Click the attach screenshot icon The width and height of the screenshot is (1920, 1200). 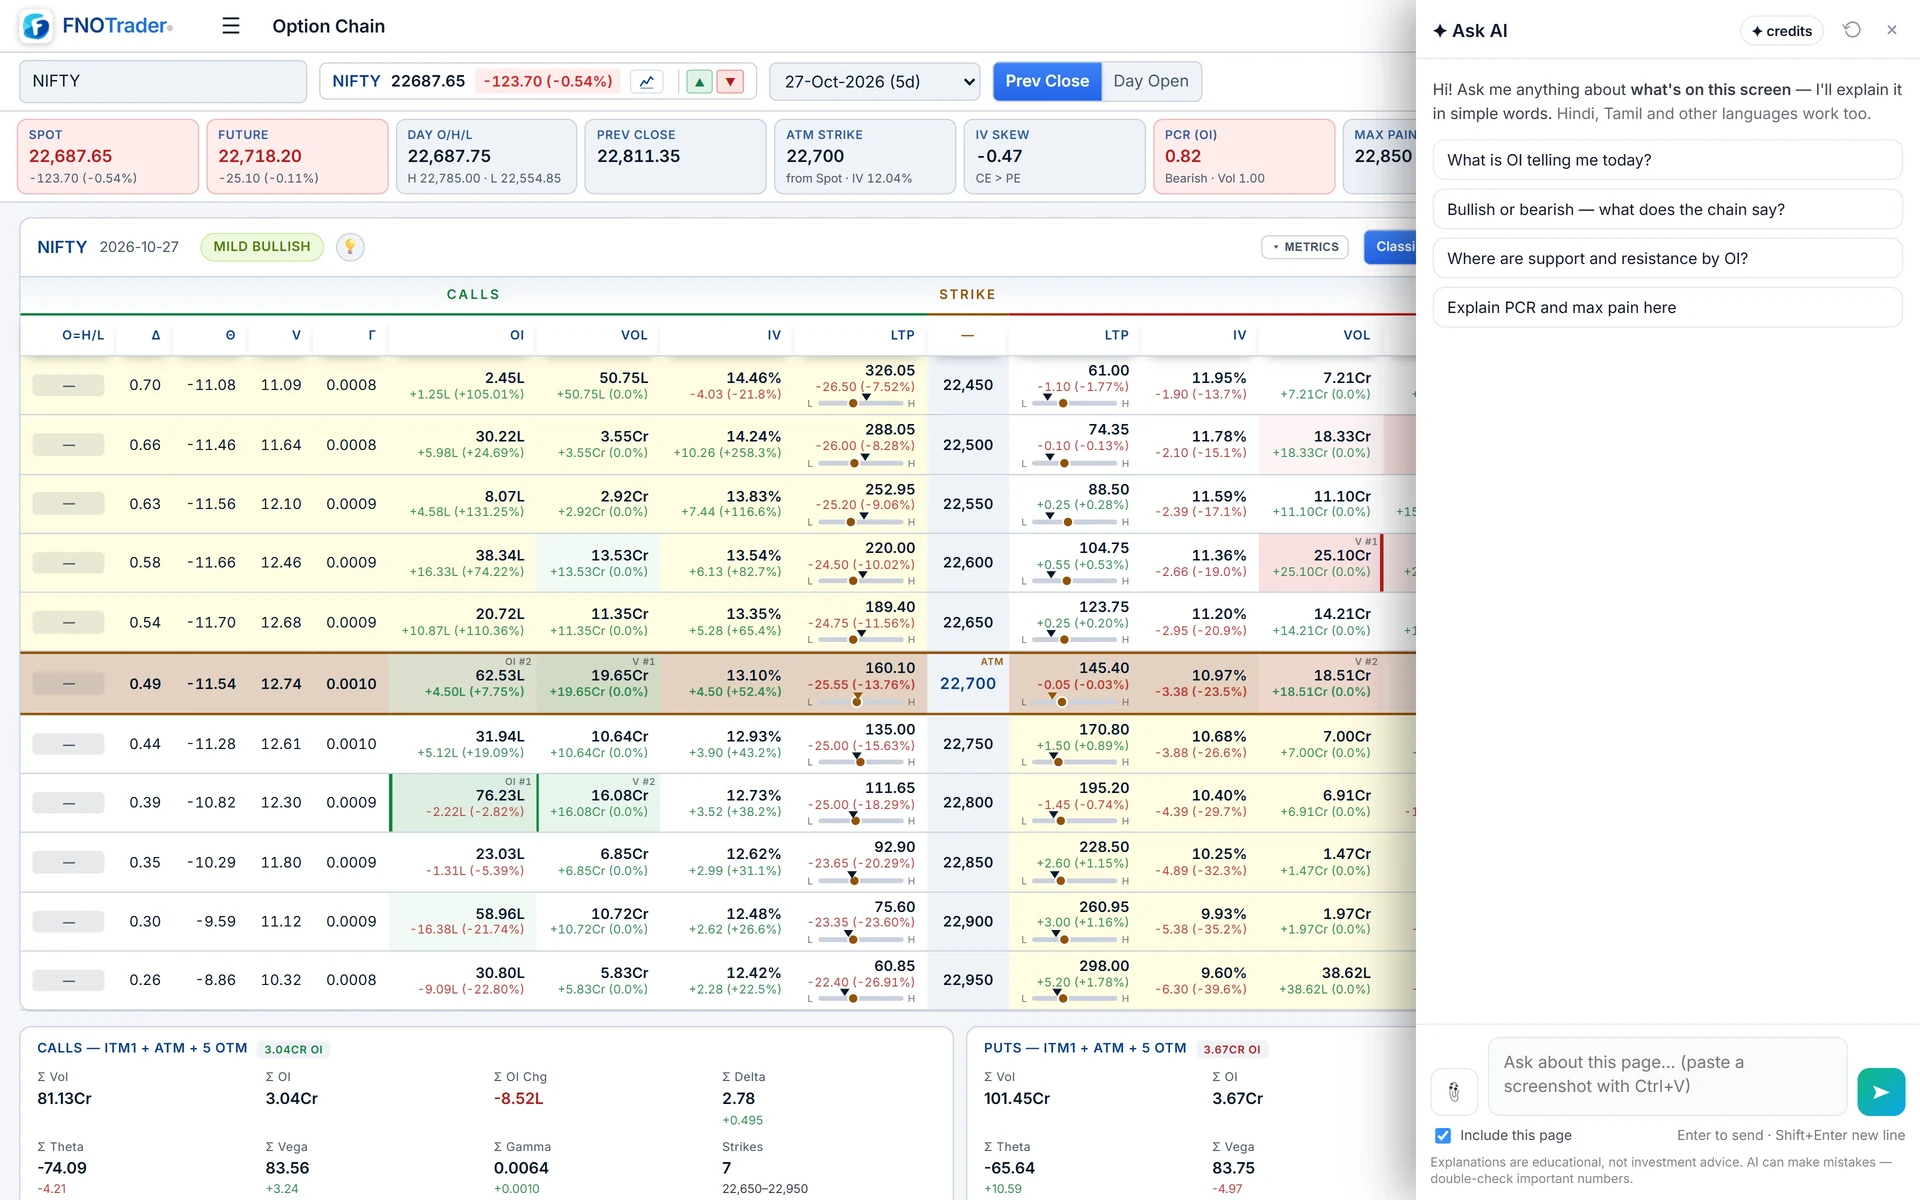coord(1454,1092)
